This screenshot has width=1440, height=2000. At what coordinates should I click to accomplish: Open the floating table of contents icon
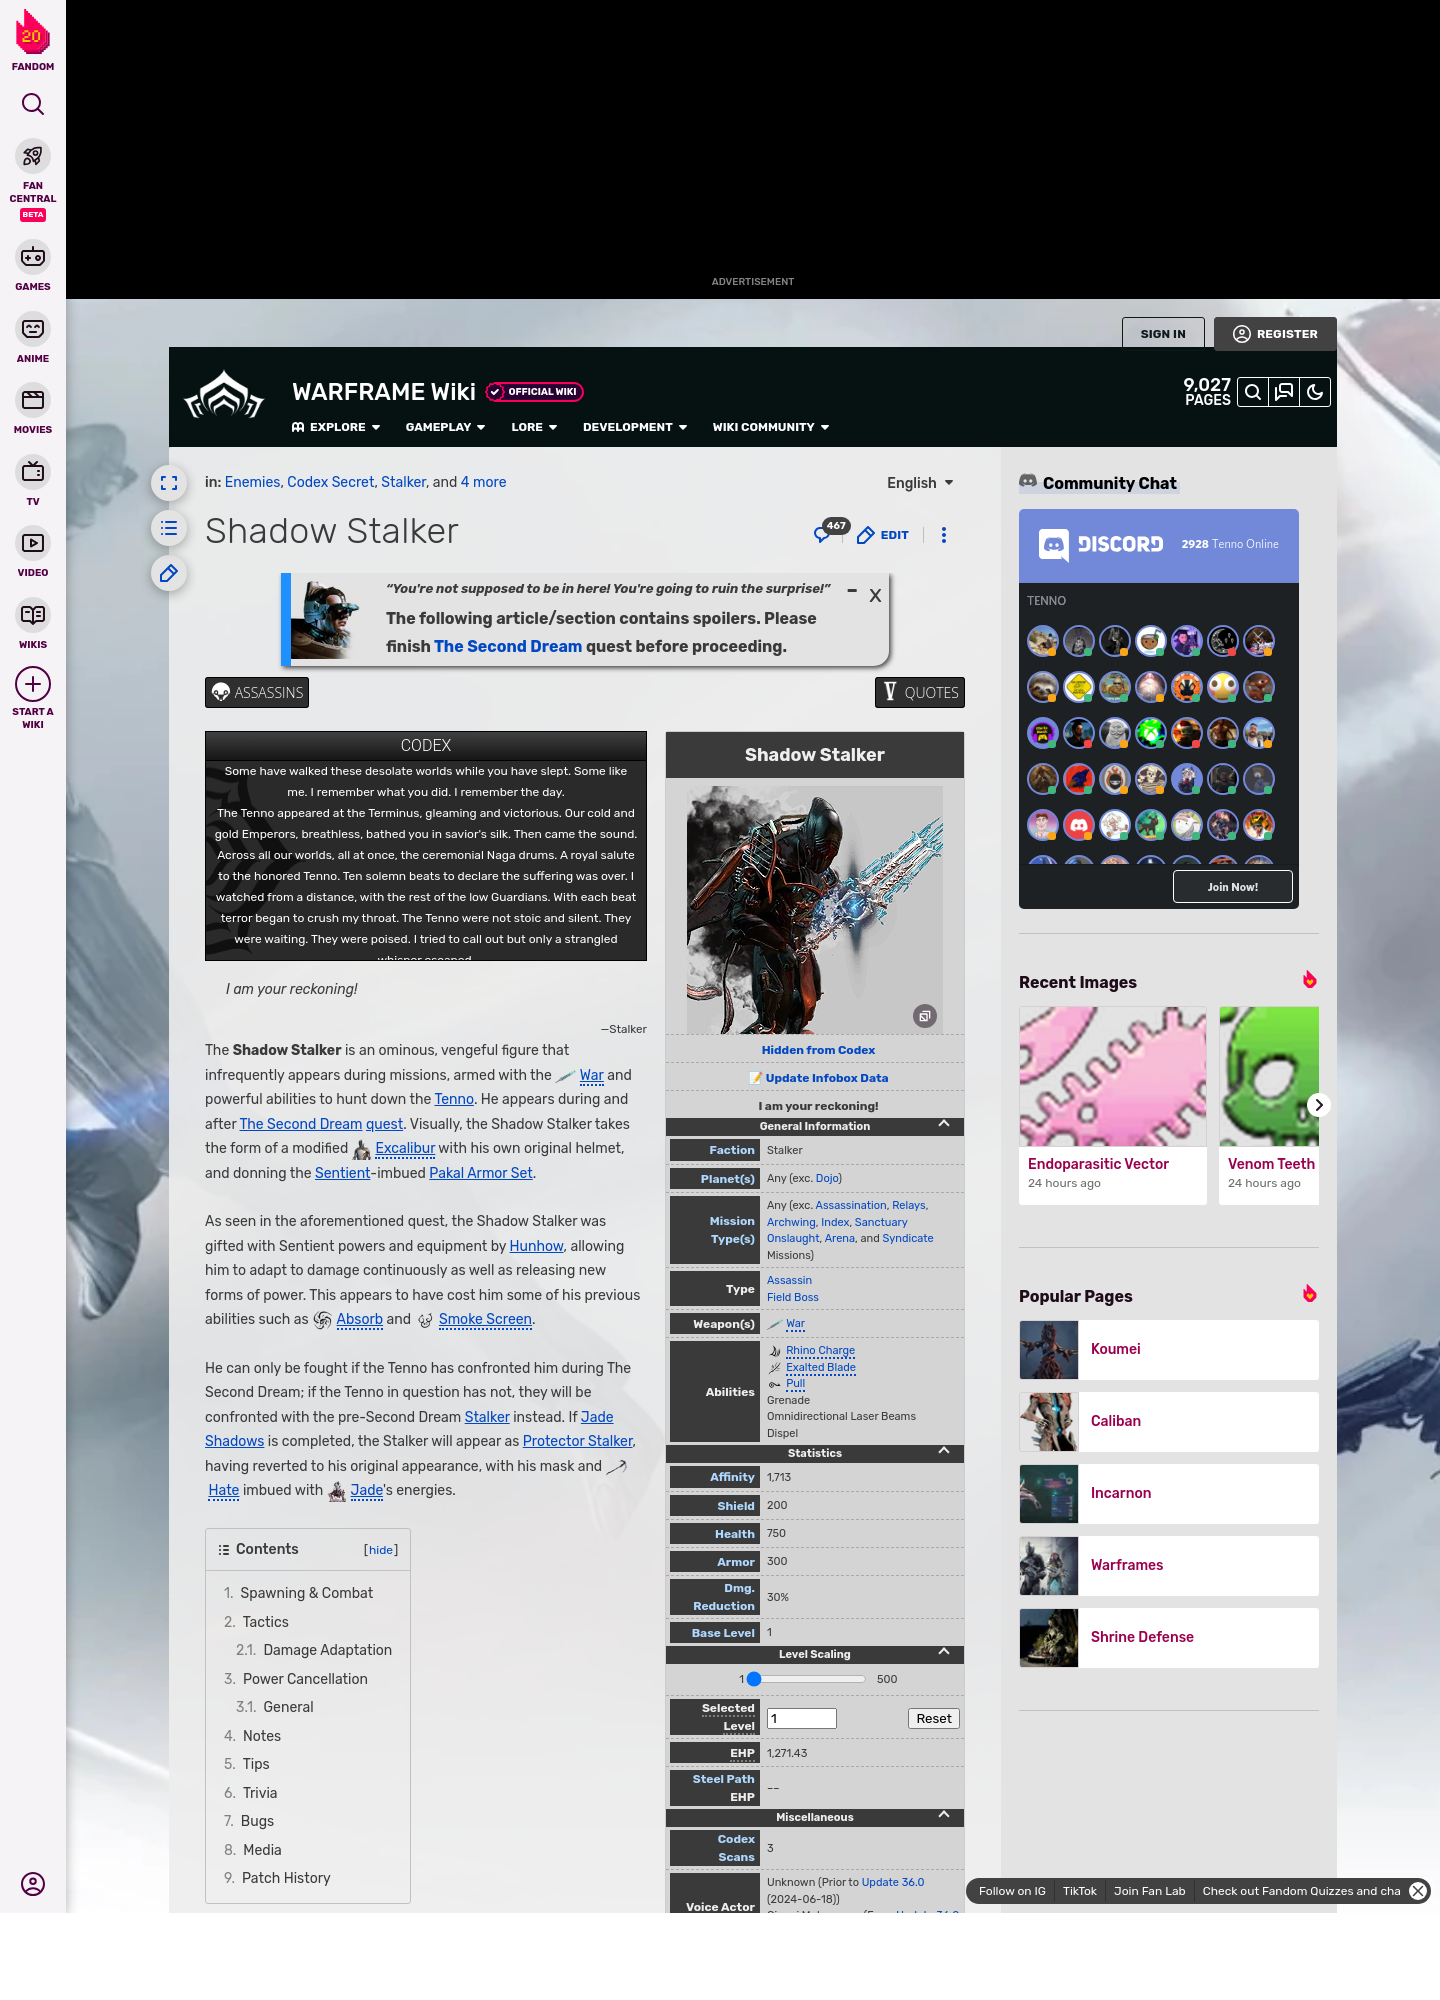click(x=169, y=528)
